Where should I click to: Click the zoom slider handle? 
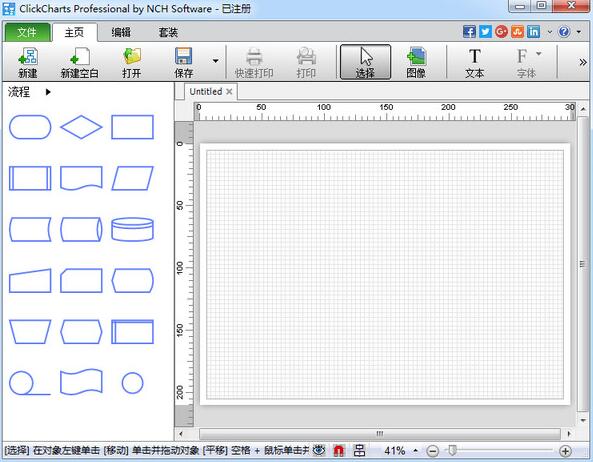[x=452, y=450]
